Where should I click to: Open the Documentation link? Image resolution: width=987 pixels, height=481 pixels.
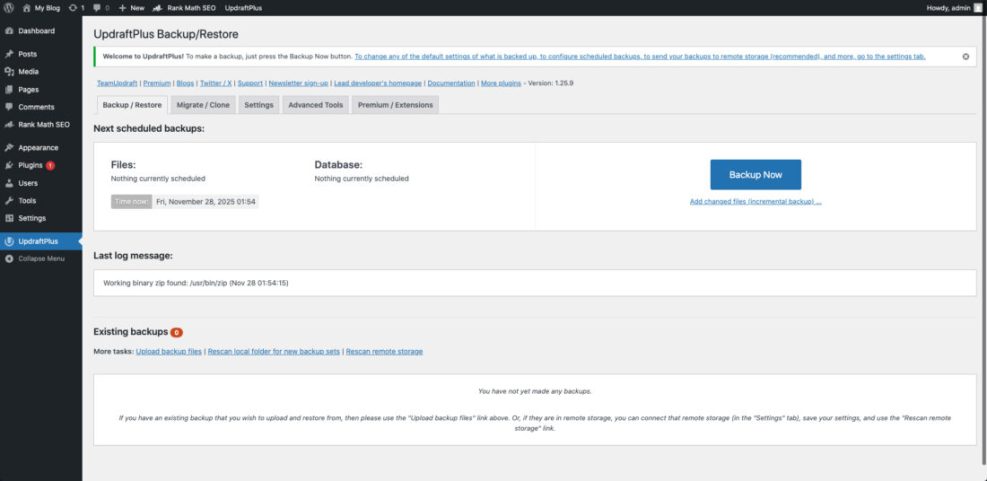point(451,83)
